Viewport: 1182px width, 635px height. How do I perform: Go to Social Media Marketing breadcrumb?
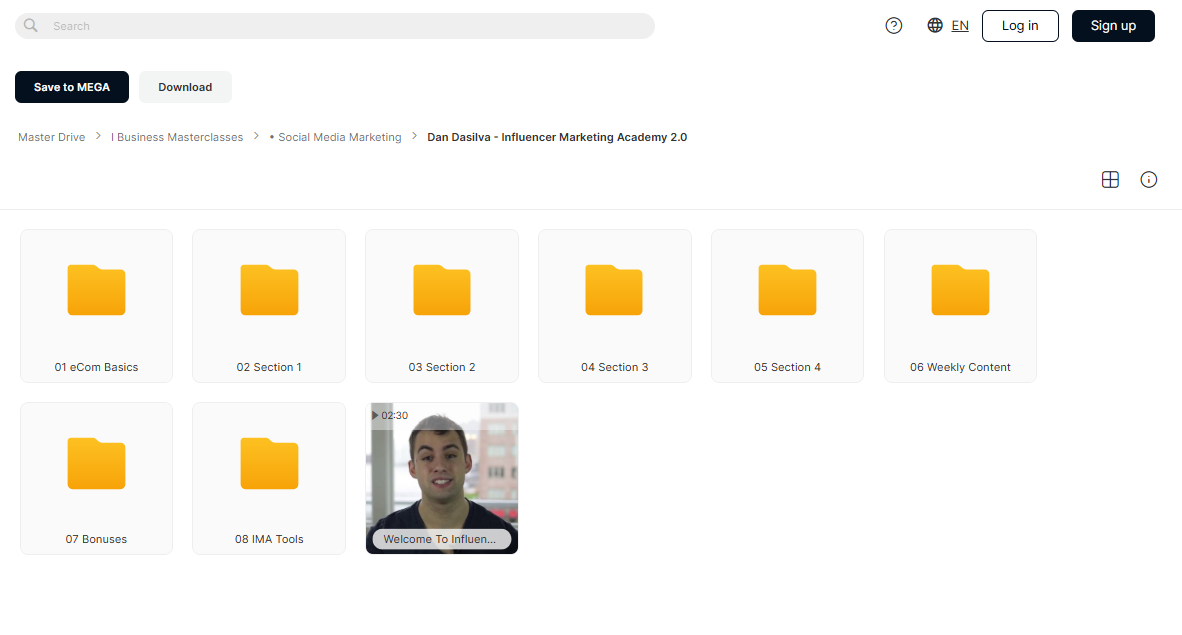335,137
